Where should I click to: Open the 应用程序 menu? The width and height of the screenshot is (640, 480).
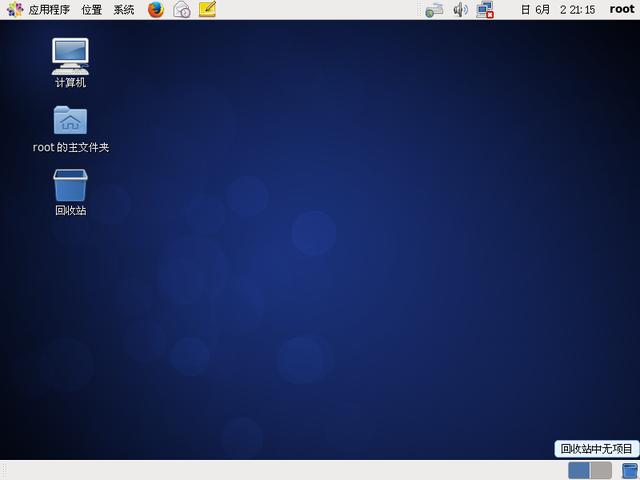tap(49, 9)
